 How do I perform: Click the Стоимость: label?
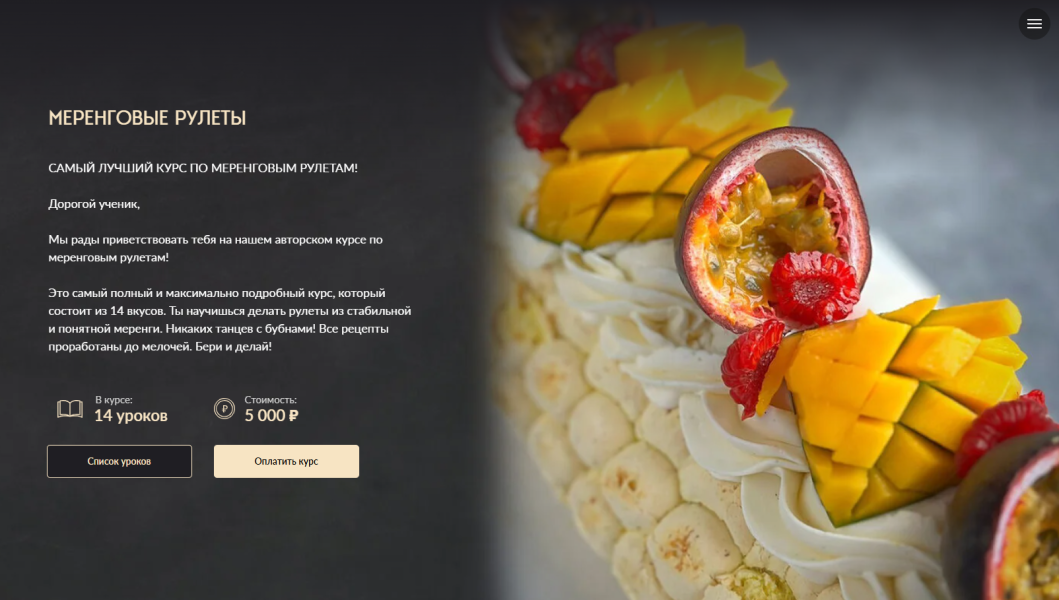coord(270,399)
